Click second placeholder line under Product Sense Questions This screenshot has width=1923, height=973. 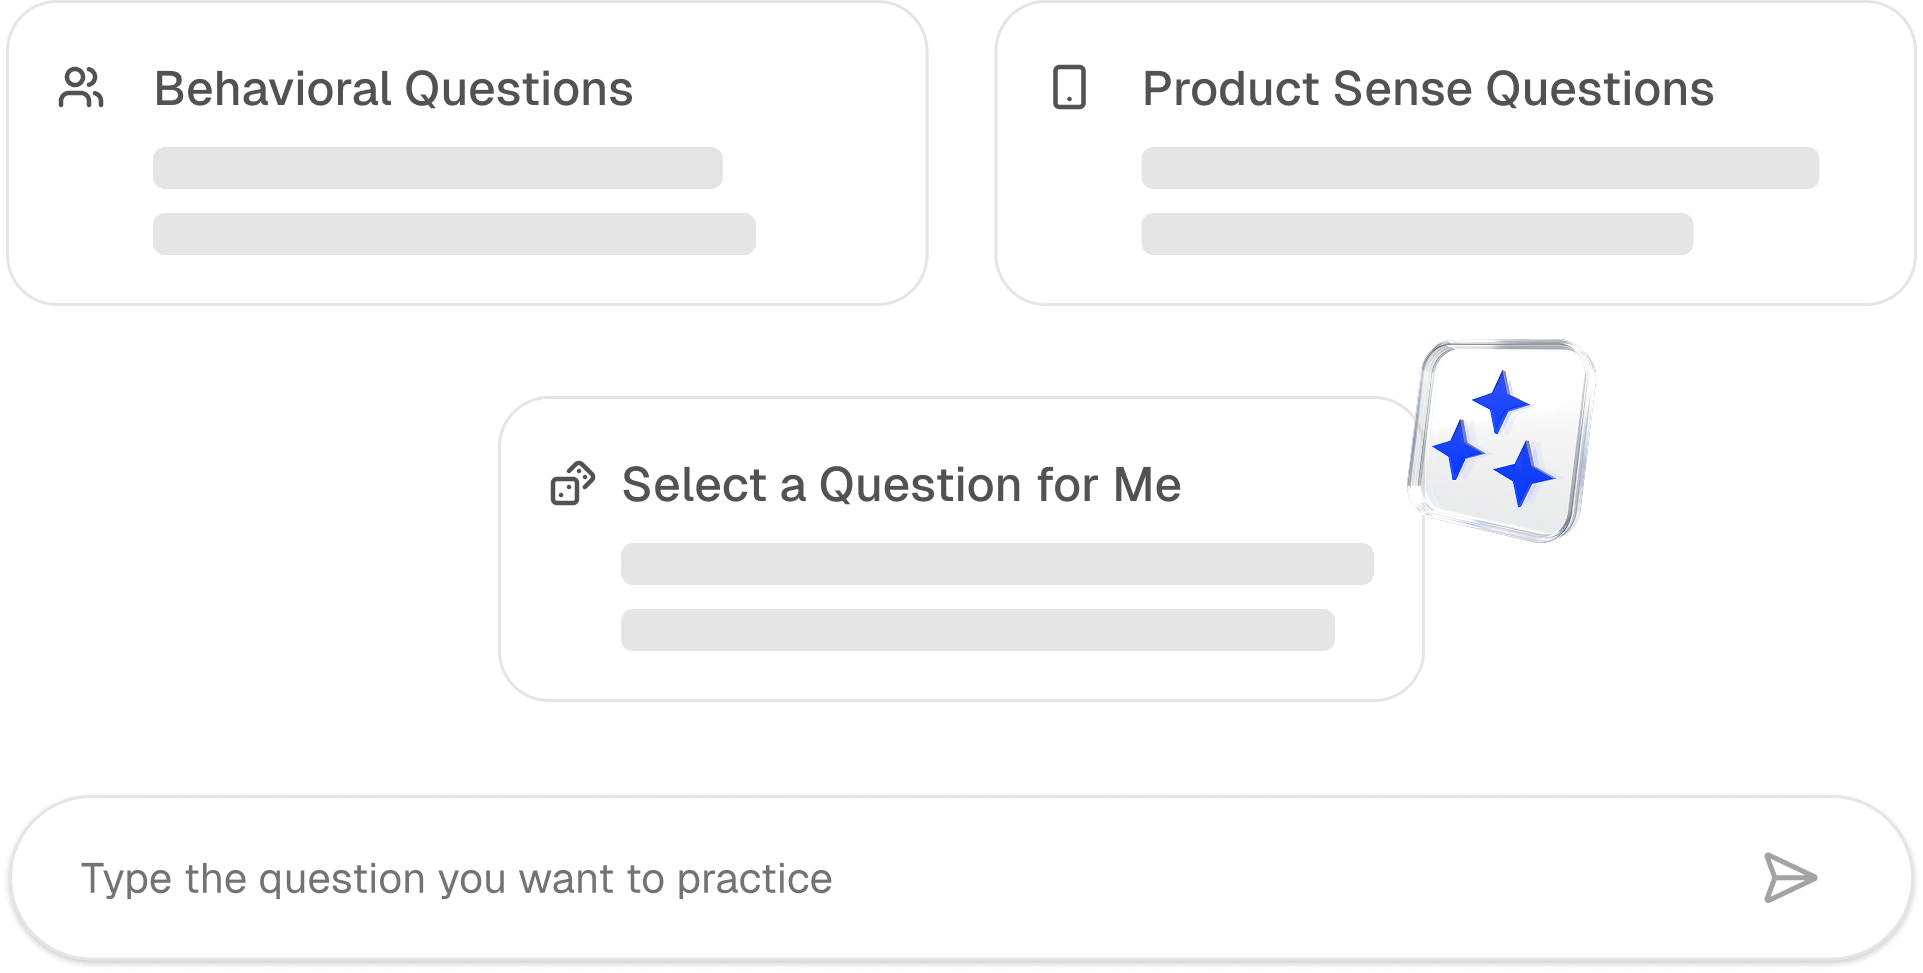[1416, 234]
